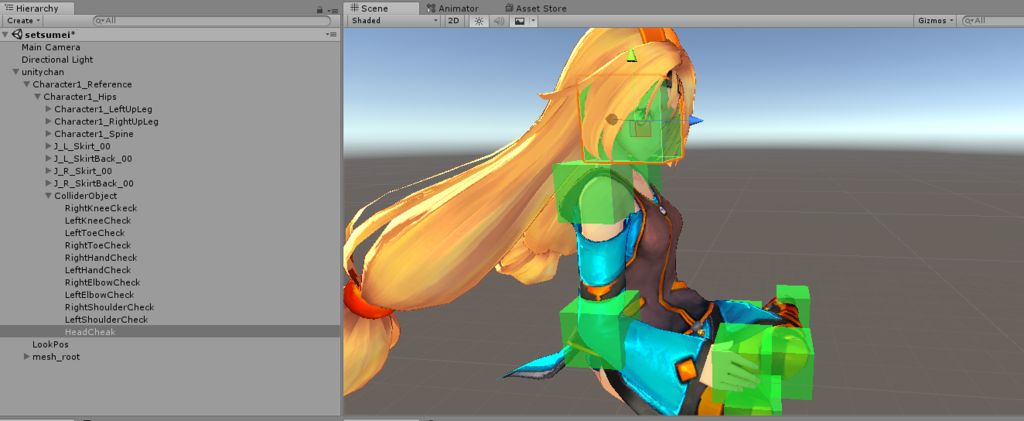This screenshot has width=1024, height=421.
Task: Click the Unity scene icon beside setsumei
Action: 18,35
